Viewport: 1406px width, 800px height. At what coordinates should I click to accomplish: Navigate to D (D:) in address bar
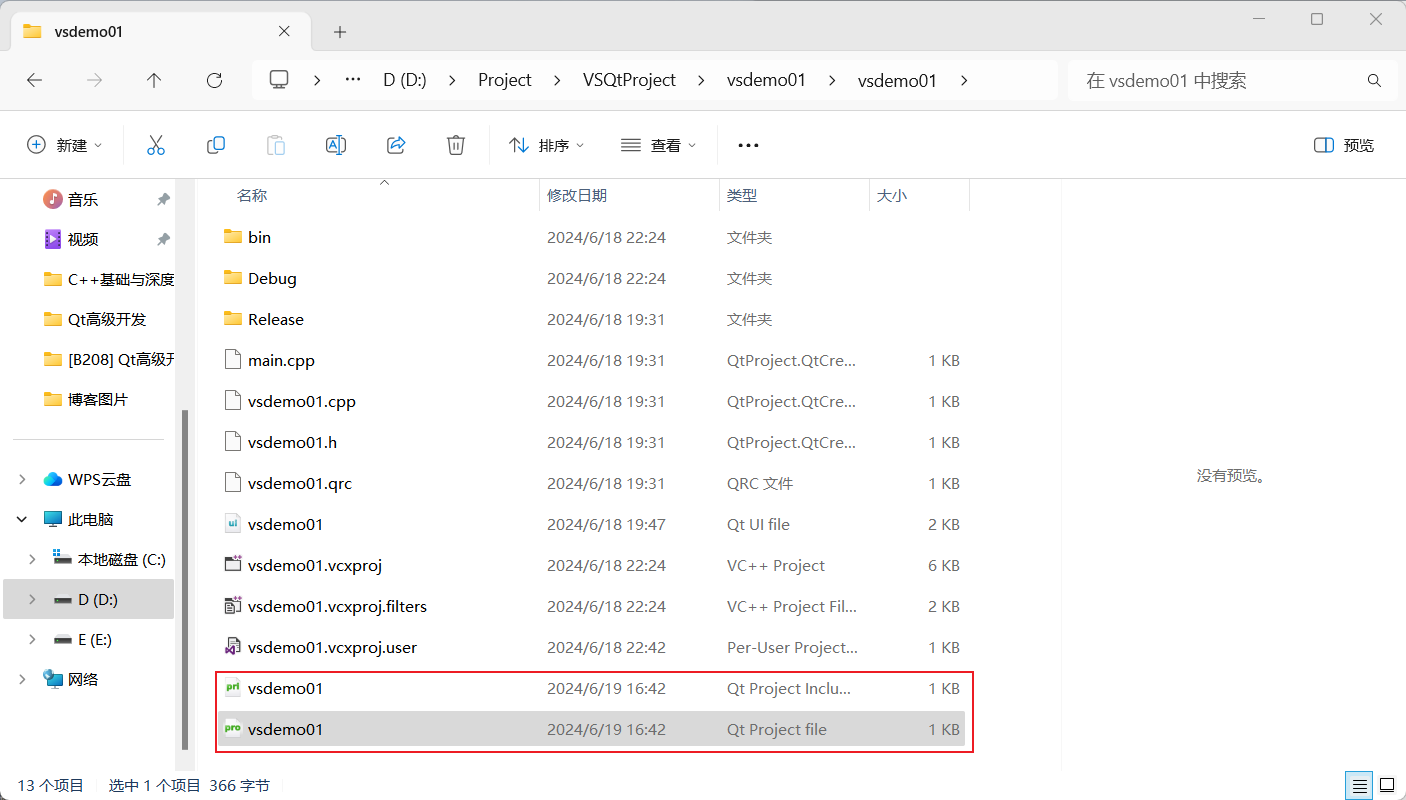pyautogui.click(x=405, y=80)
